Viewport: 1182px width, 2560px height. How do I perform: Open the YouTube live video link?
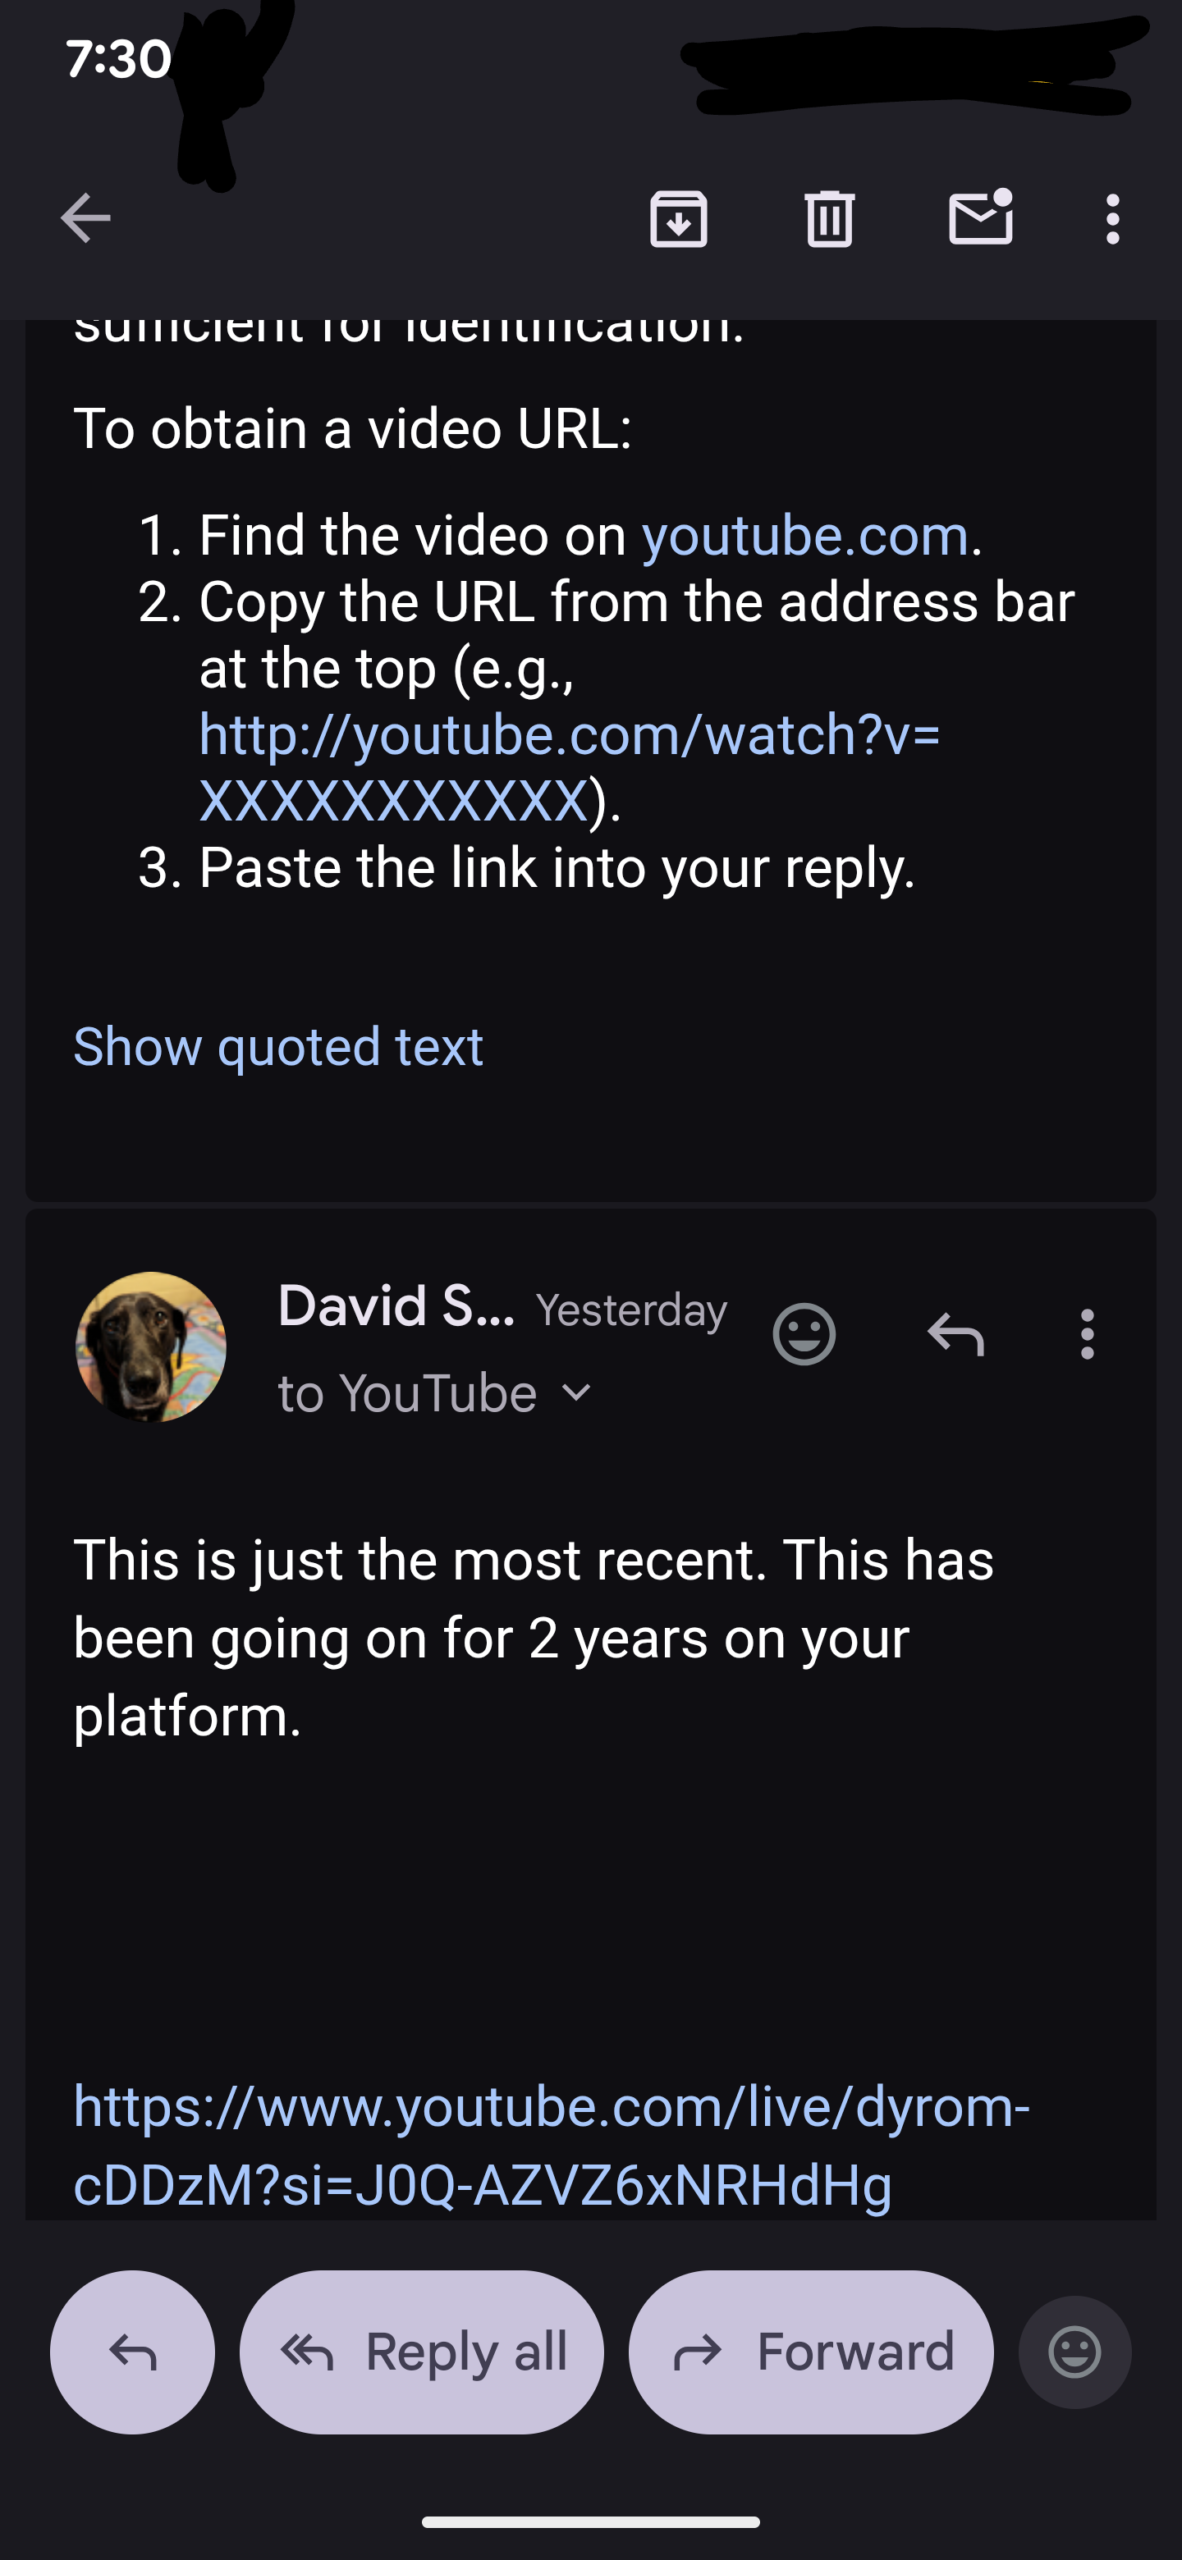tap(550, 2145)
